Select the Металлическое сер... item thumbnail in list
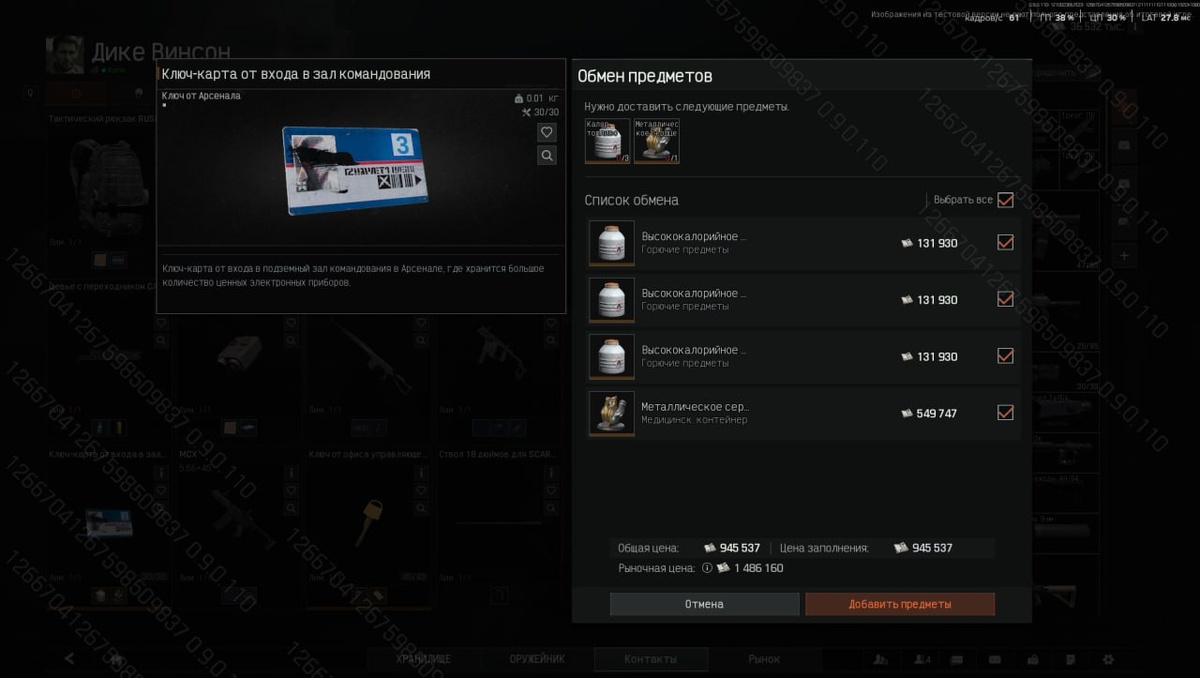Viewport: 1200px width, 678px height. 611,413
